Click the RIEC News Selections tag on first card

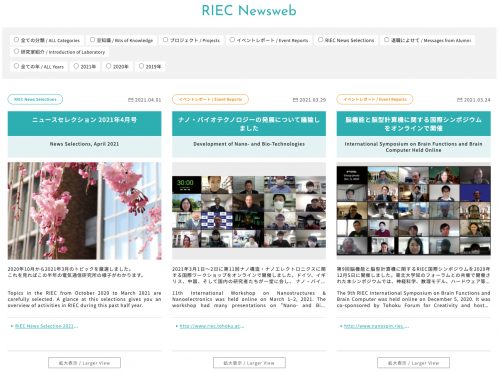[35, 99]
